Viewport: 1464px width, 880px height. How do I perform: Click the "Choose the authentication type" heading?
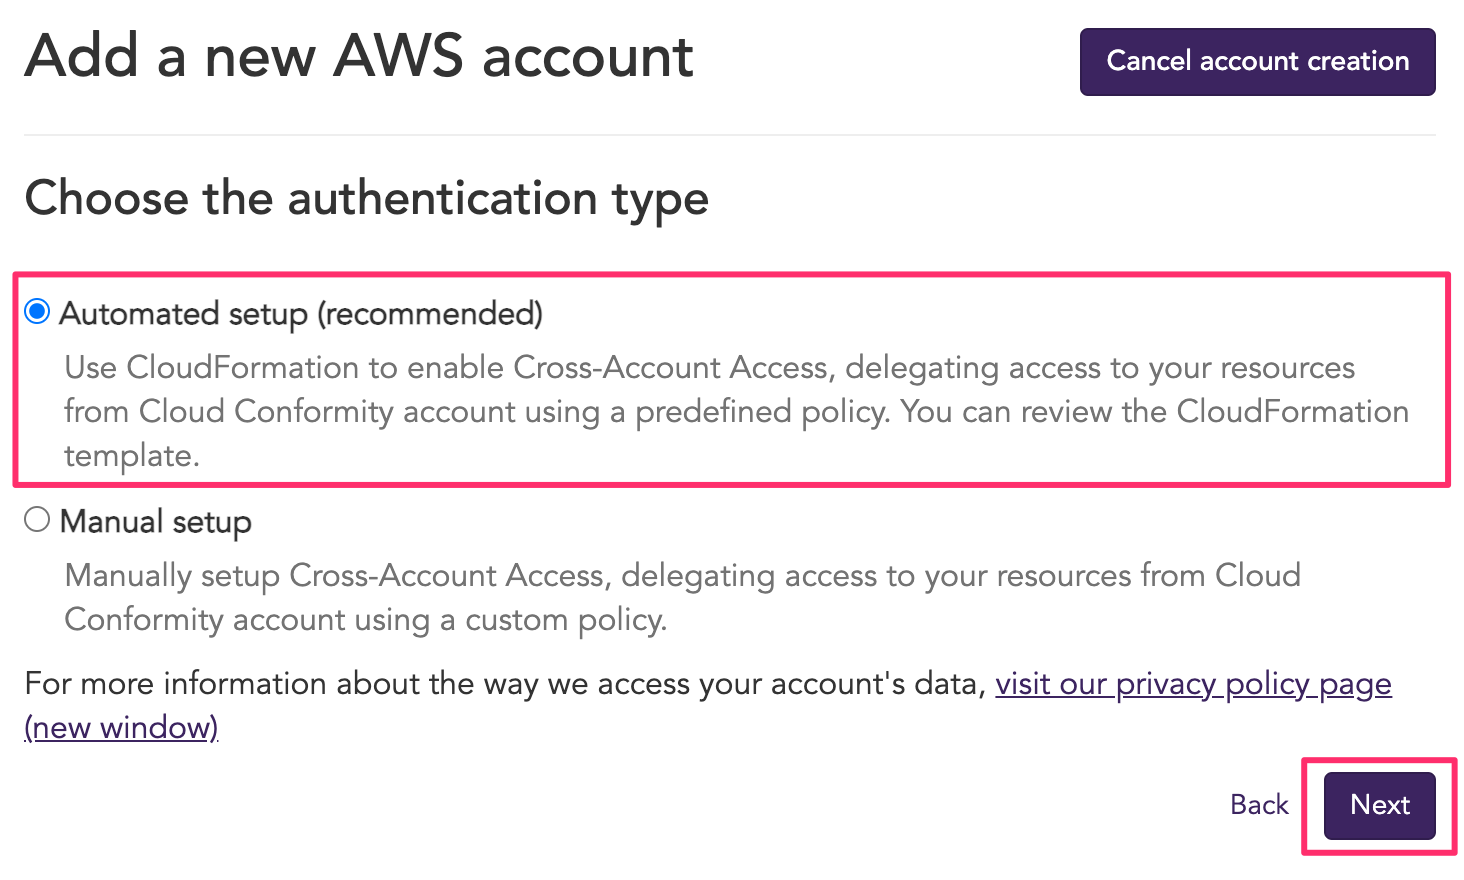pos(367,198)
